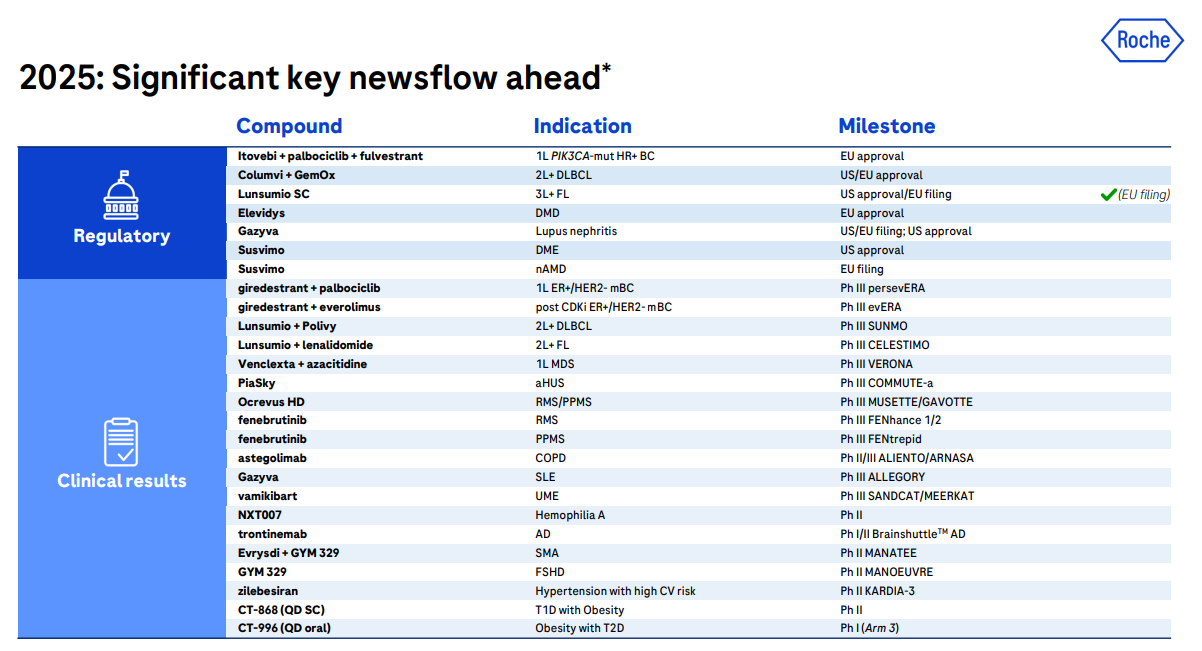Select 'Evrysdi + GYM 329' compound
This screenshot has width=1202, height=651.
point(288,553)
